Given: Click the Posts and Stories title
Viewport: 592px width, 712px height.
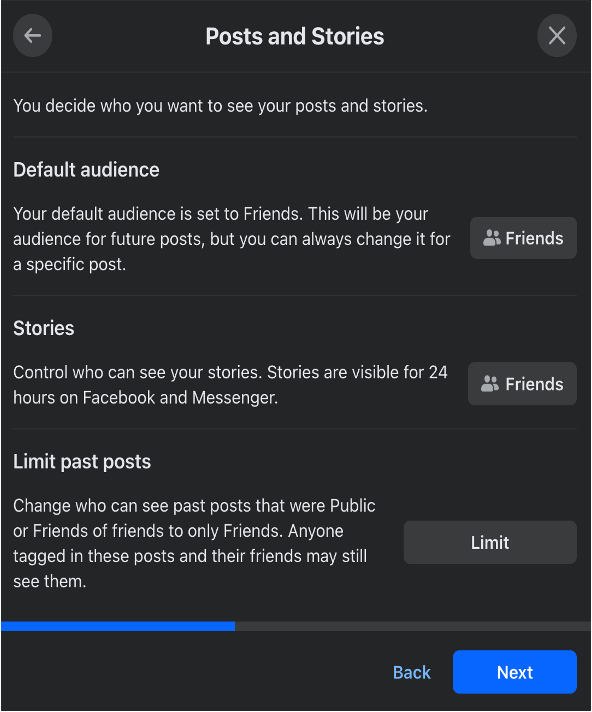Looking at the screenshot, I should pos(295,36).
